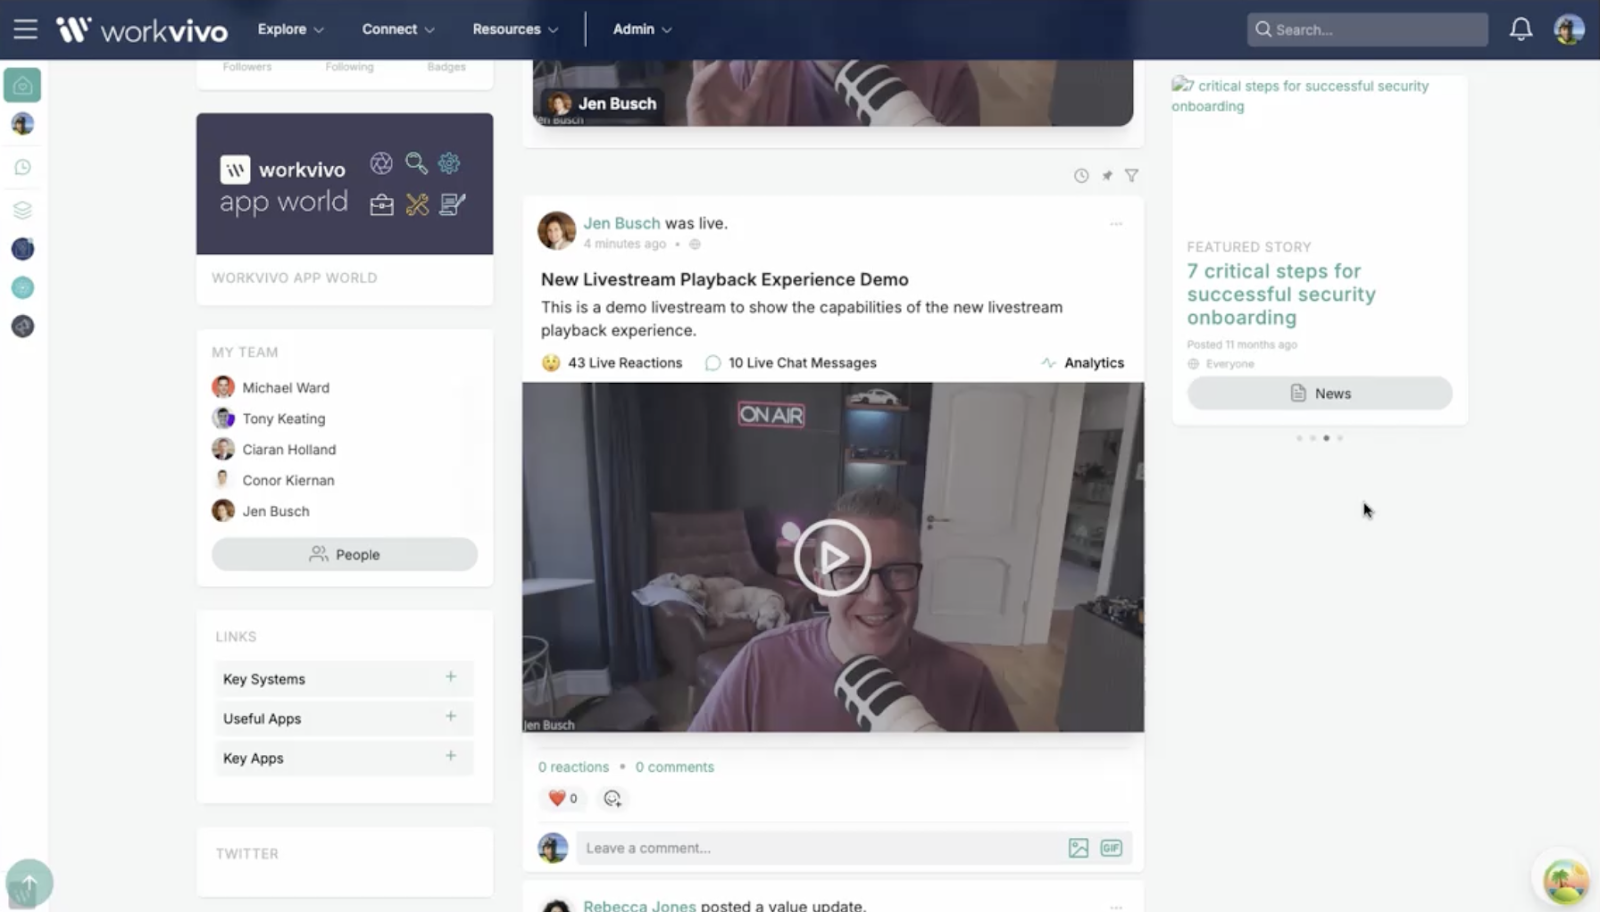Add a GIF to the comment
Image resolution: width=1600 pixels, height=912 pixels.
coord(1111,848)
